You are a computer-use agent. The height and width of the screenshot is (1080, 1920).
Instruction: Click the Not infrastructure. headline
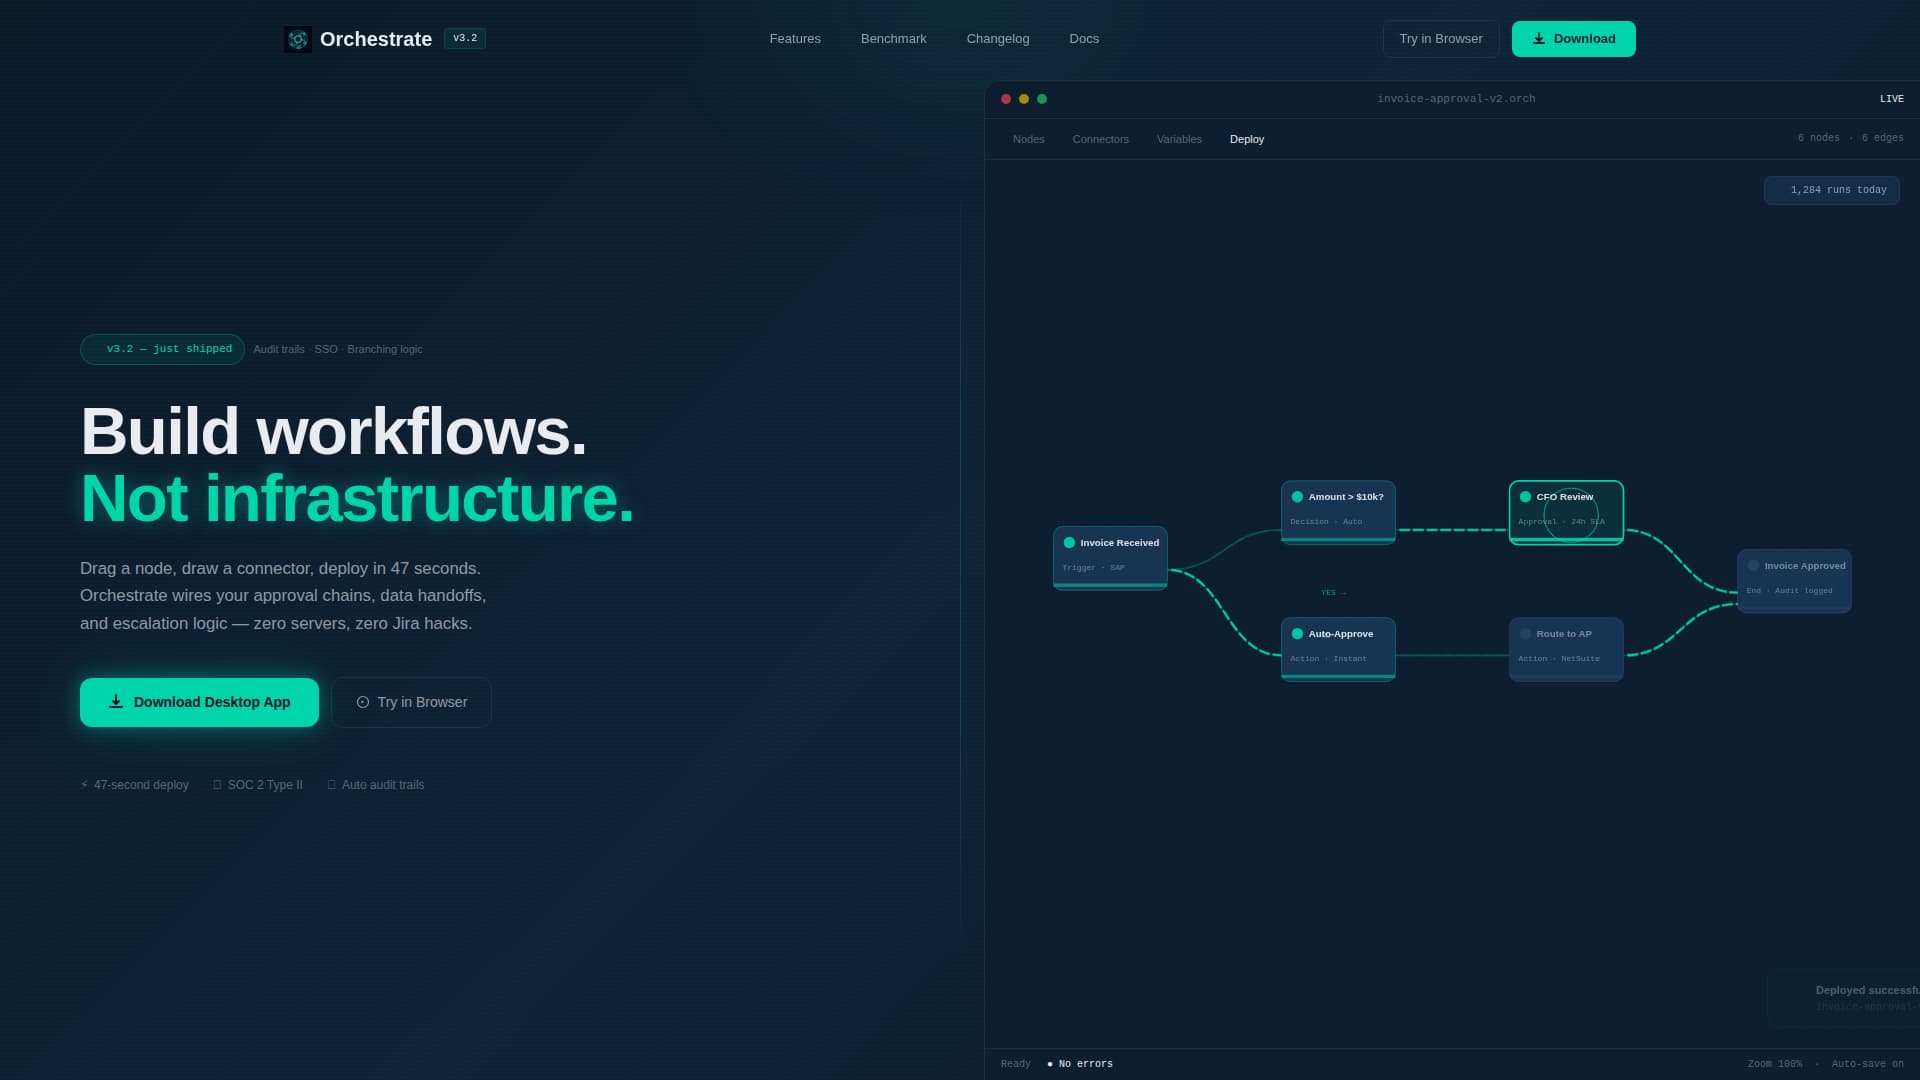pos(357,498)
